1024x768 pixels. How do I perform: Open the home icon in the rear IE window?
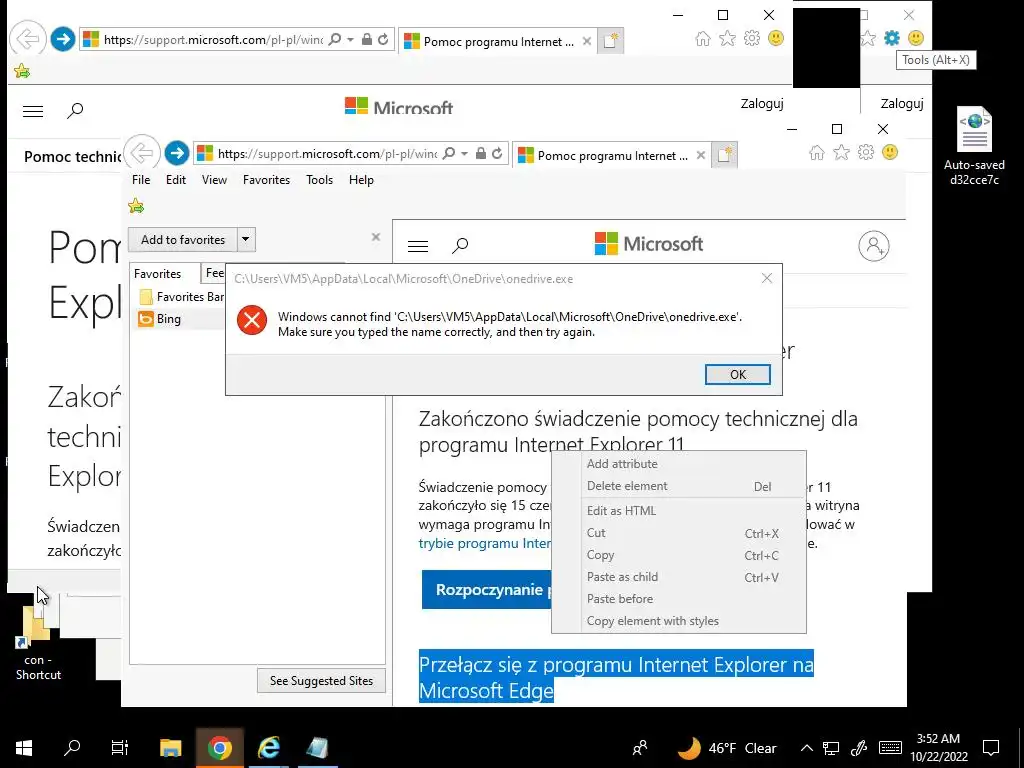703,39
